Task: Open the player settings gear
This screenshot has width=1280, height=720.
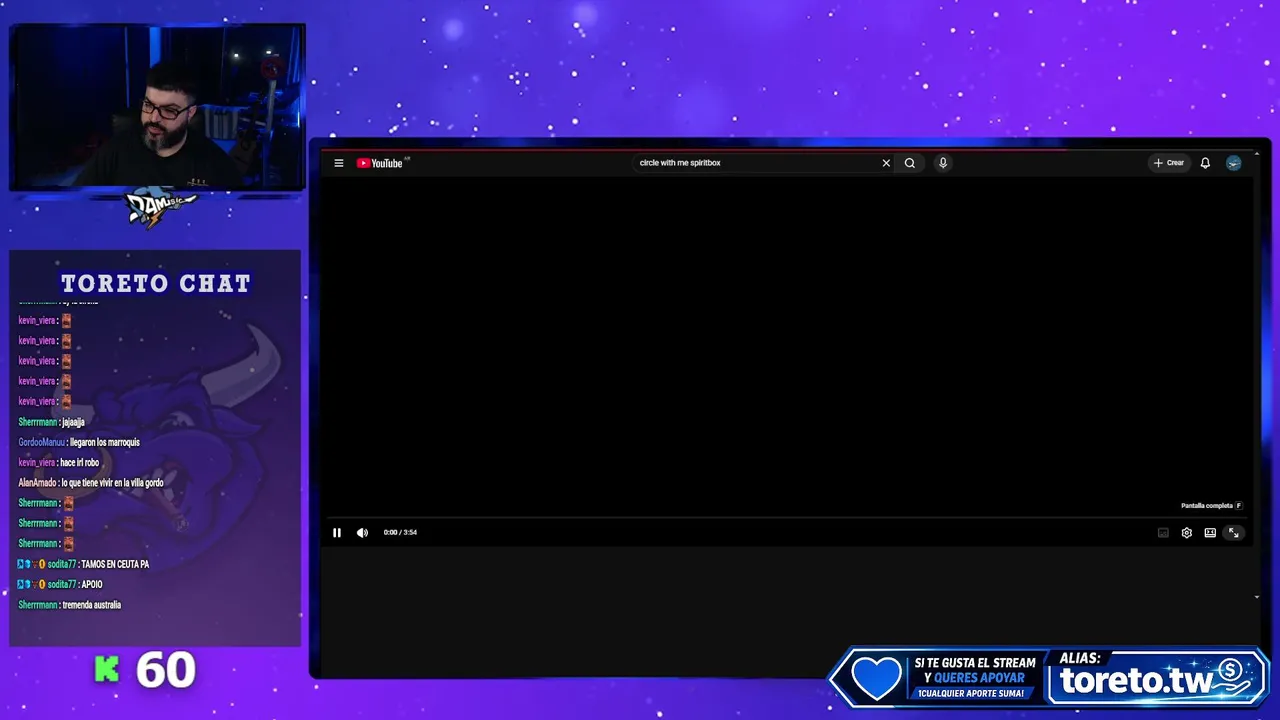Action: coord(1186,533)
